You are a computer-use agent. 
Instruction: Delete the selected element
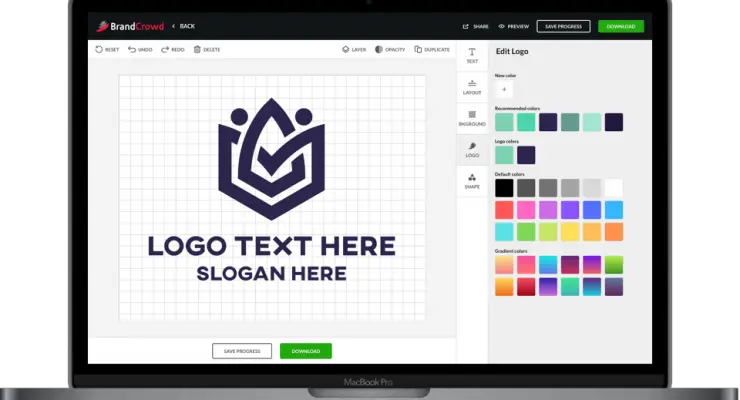[198, 49]
